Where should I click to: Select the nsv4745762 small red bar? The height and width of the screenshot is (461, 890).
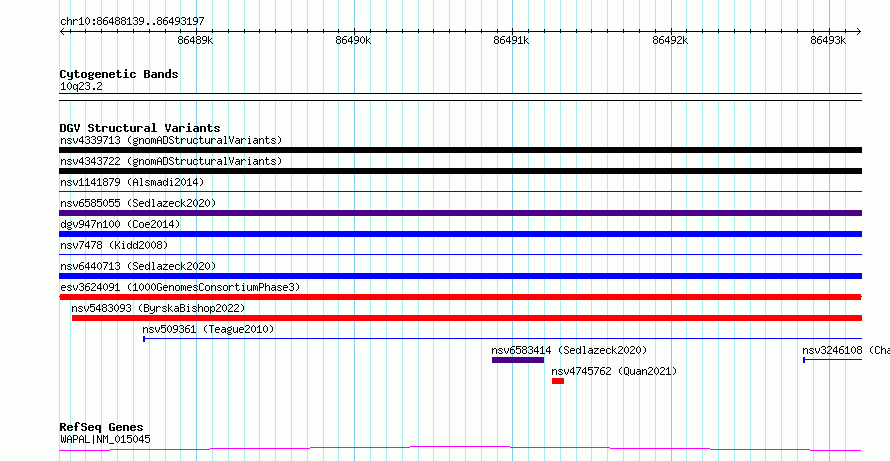558,381
